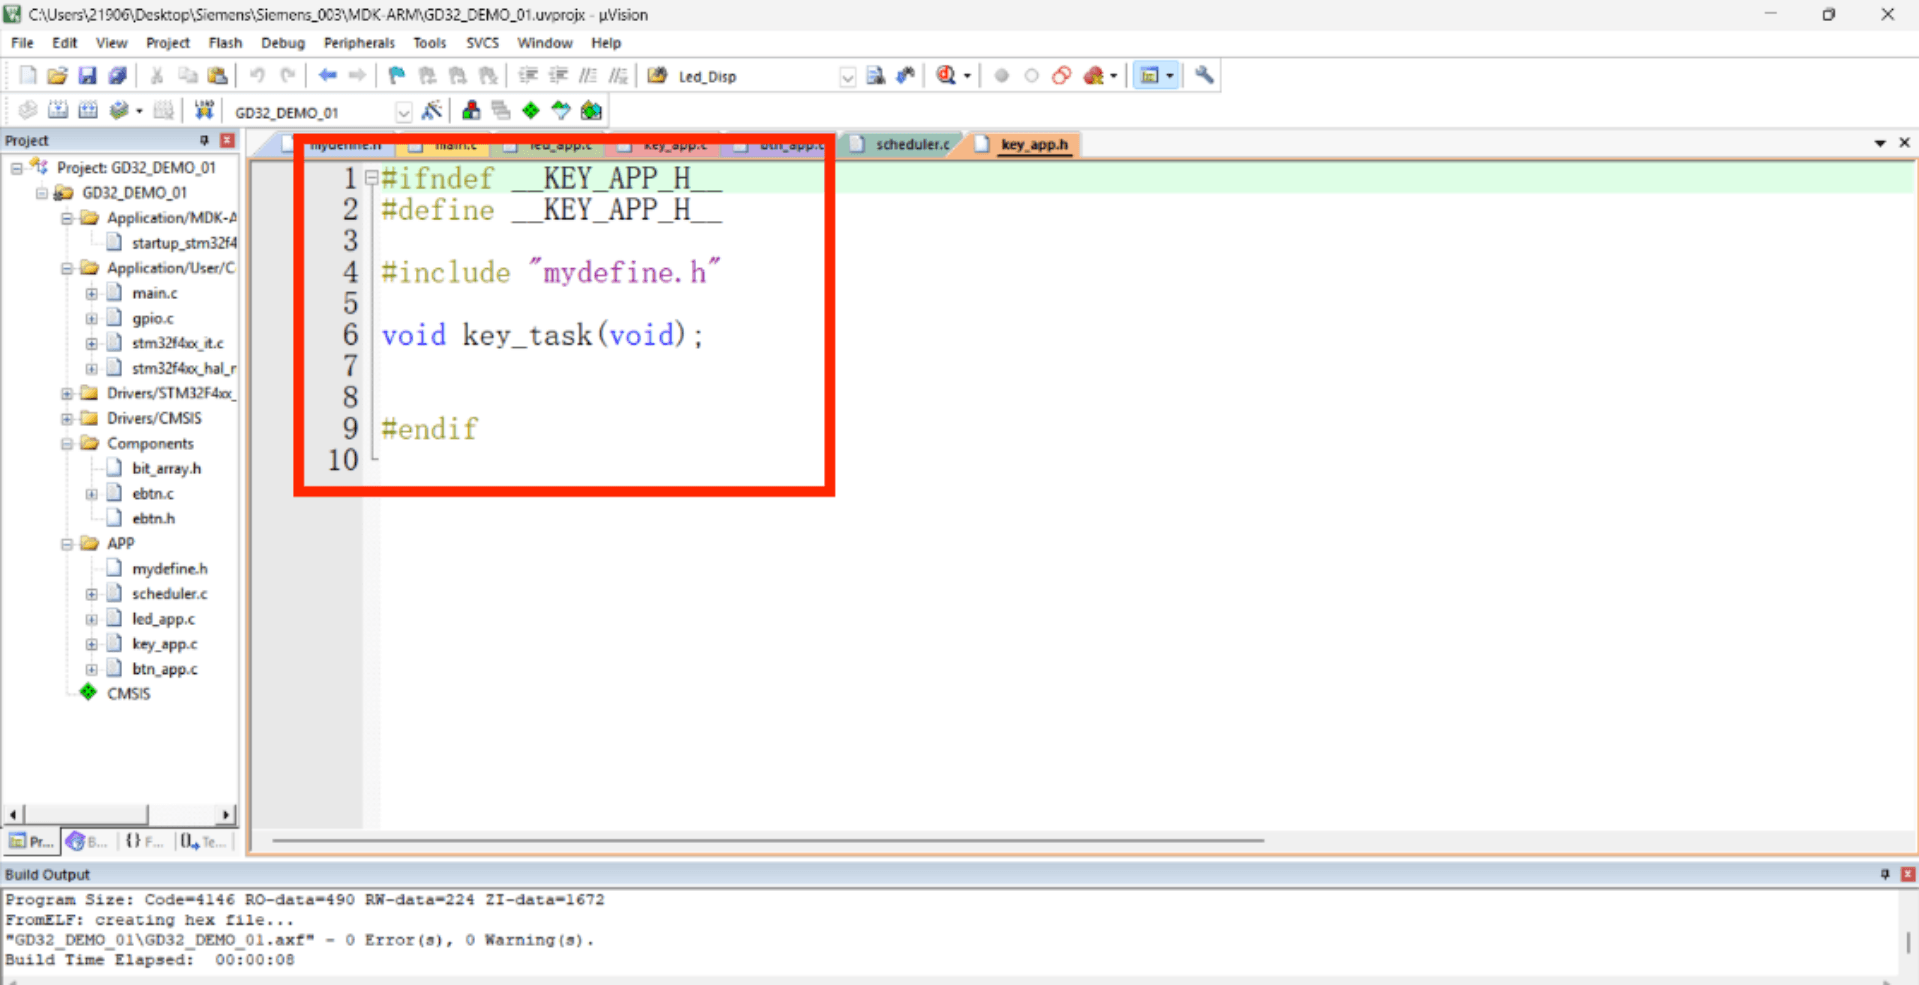Open Manage Run-Time Environment green diamond
This screenshot has height=985, width=1919.
[x=531, y=111]
